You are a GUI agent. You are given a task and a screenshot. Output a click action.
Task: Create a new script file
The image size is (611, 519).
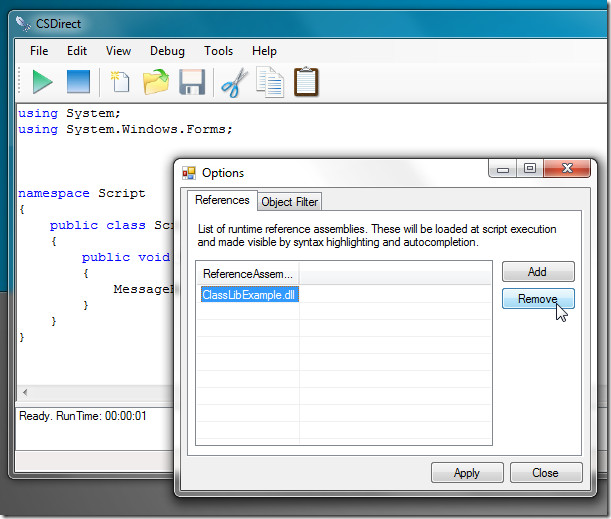pos(120,82)
